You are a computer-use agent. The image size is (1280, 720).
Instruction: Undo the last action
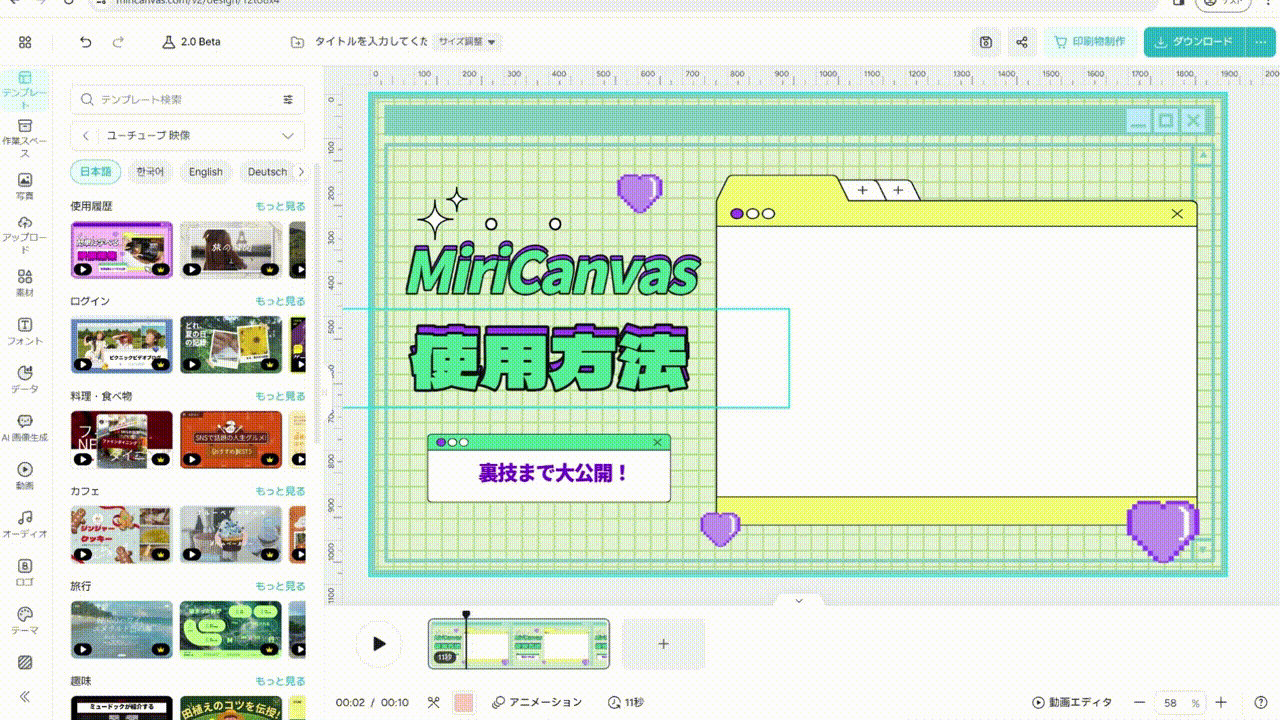click(85, 42)
